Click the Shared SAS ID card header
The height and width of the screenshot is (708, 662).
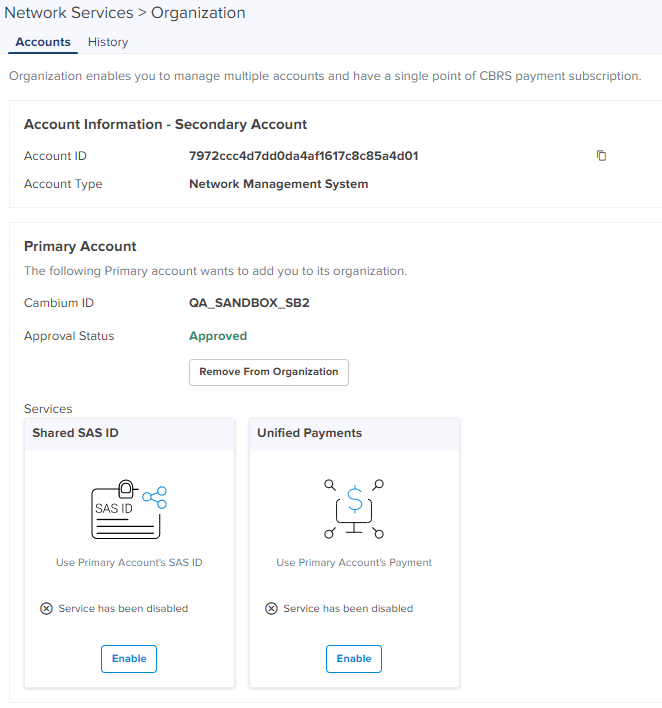76,433
